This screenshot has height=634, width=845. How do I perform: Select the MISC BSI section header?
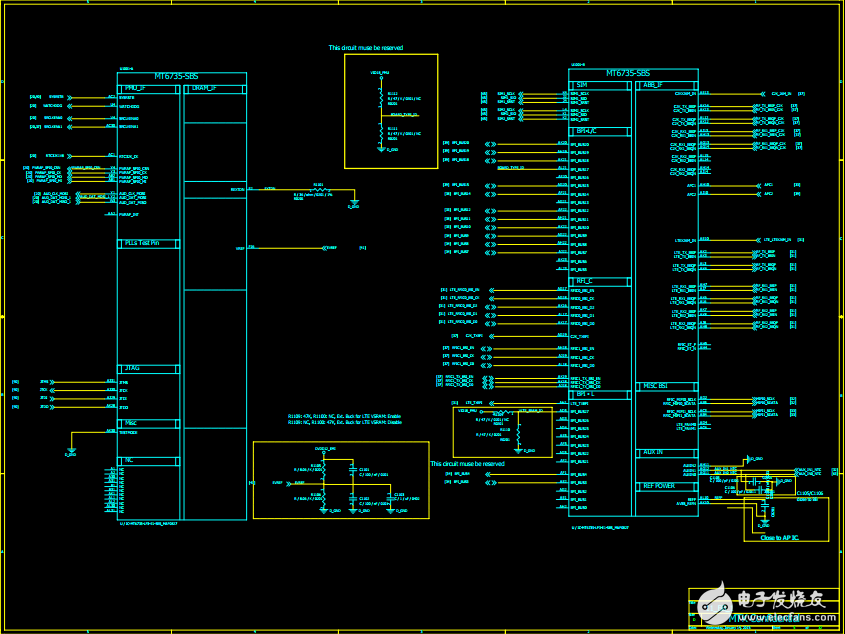[653, 386]
